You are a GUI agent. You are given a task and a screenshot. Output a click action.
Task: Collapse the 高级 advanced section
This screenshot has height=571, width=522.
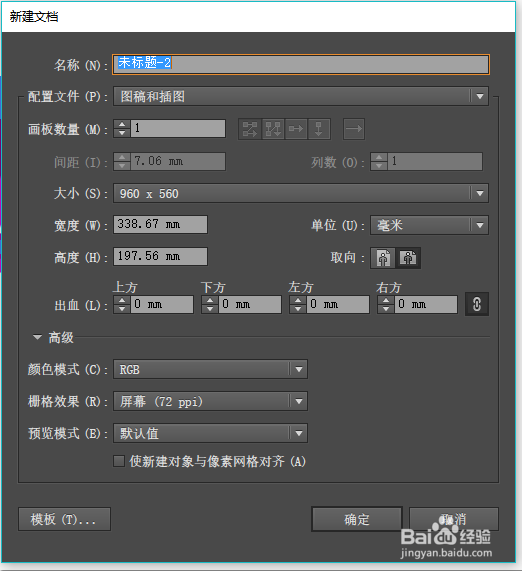tap(37, 337)
